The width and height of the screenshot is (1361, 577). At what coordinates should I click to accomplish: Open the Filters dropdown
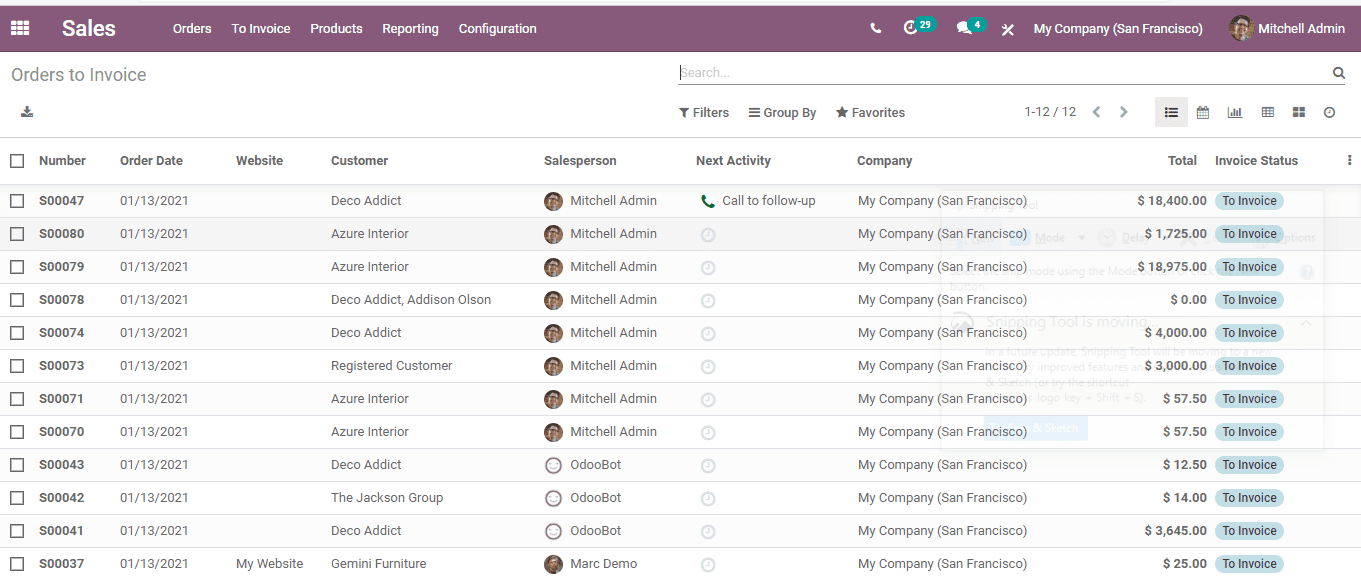point(704,113)
